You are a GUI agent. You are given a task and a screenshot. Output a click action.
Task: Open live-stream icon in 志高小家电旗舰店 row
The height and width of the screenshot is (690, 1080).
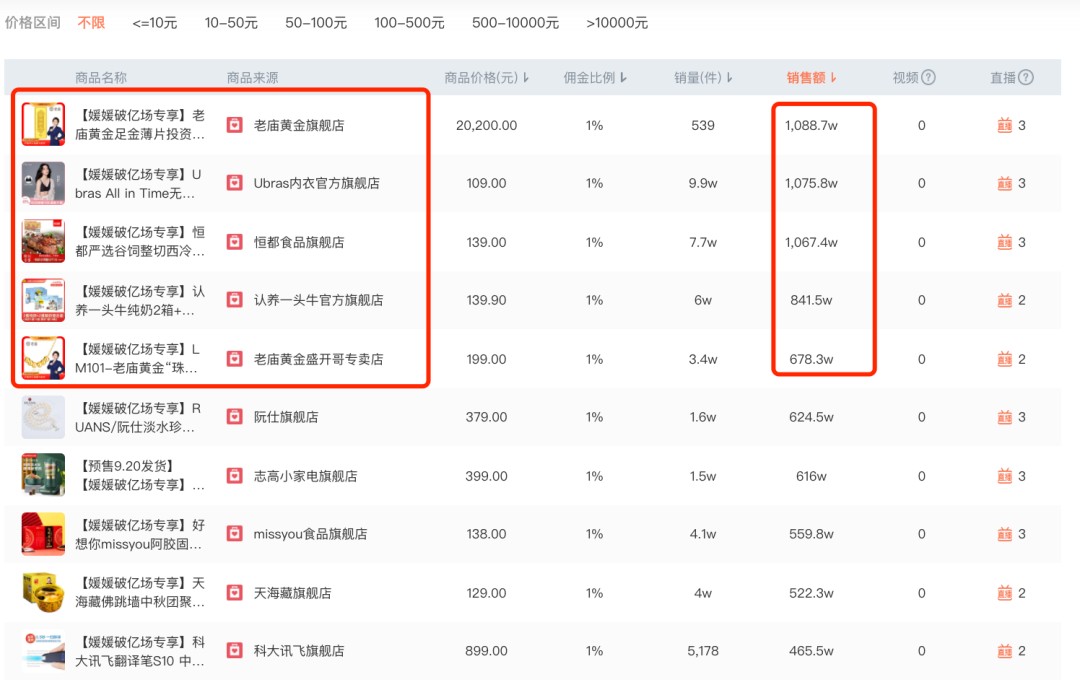[x=1005, y=477]
